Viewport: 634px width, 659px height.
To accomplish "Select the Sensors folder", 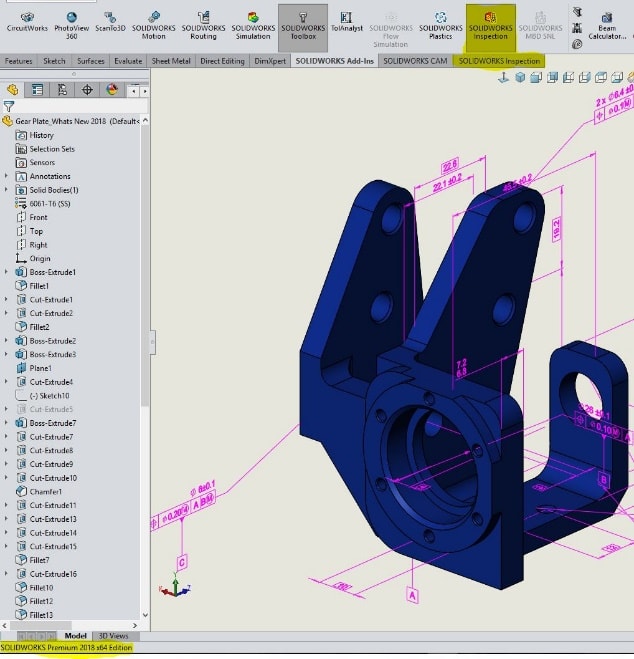I will tap(35, 163).
